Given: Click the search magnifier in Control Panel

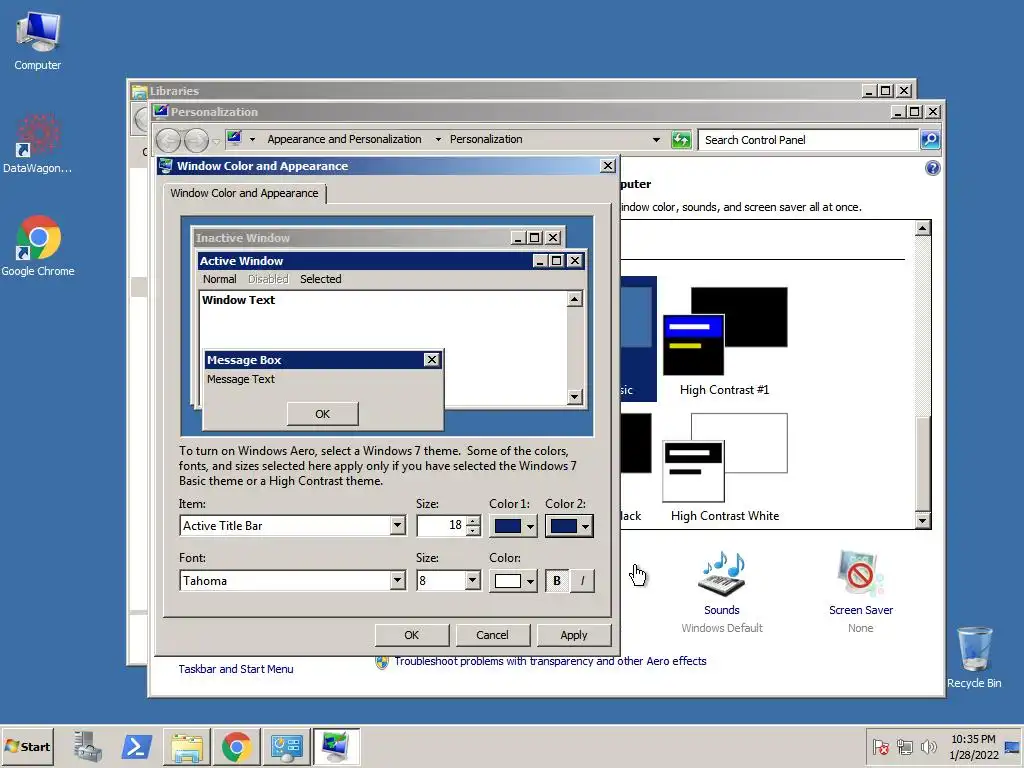Looking at the screenshot, I should (x=930, y=140).
